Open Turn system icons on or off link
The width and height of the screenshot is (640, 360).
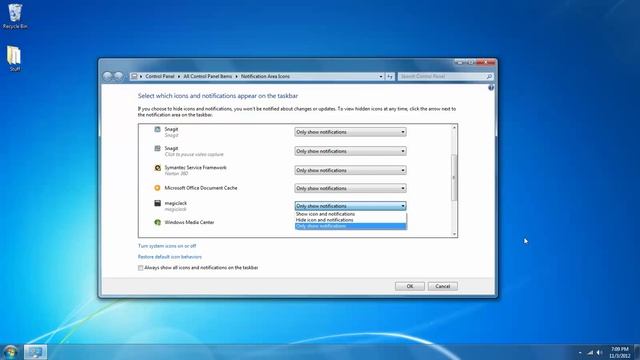[x=167, y=246]
